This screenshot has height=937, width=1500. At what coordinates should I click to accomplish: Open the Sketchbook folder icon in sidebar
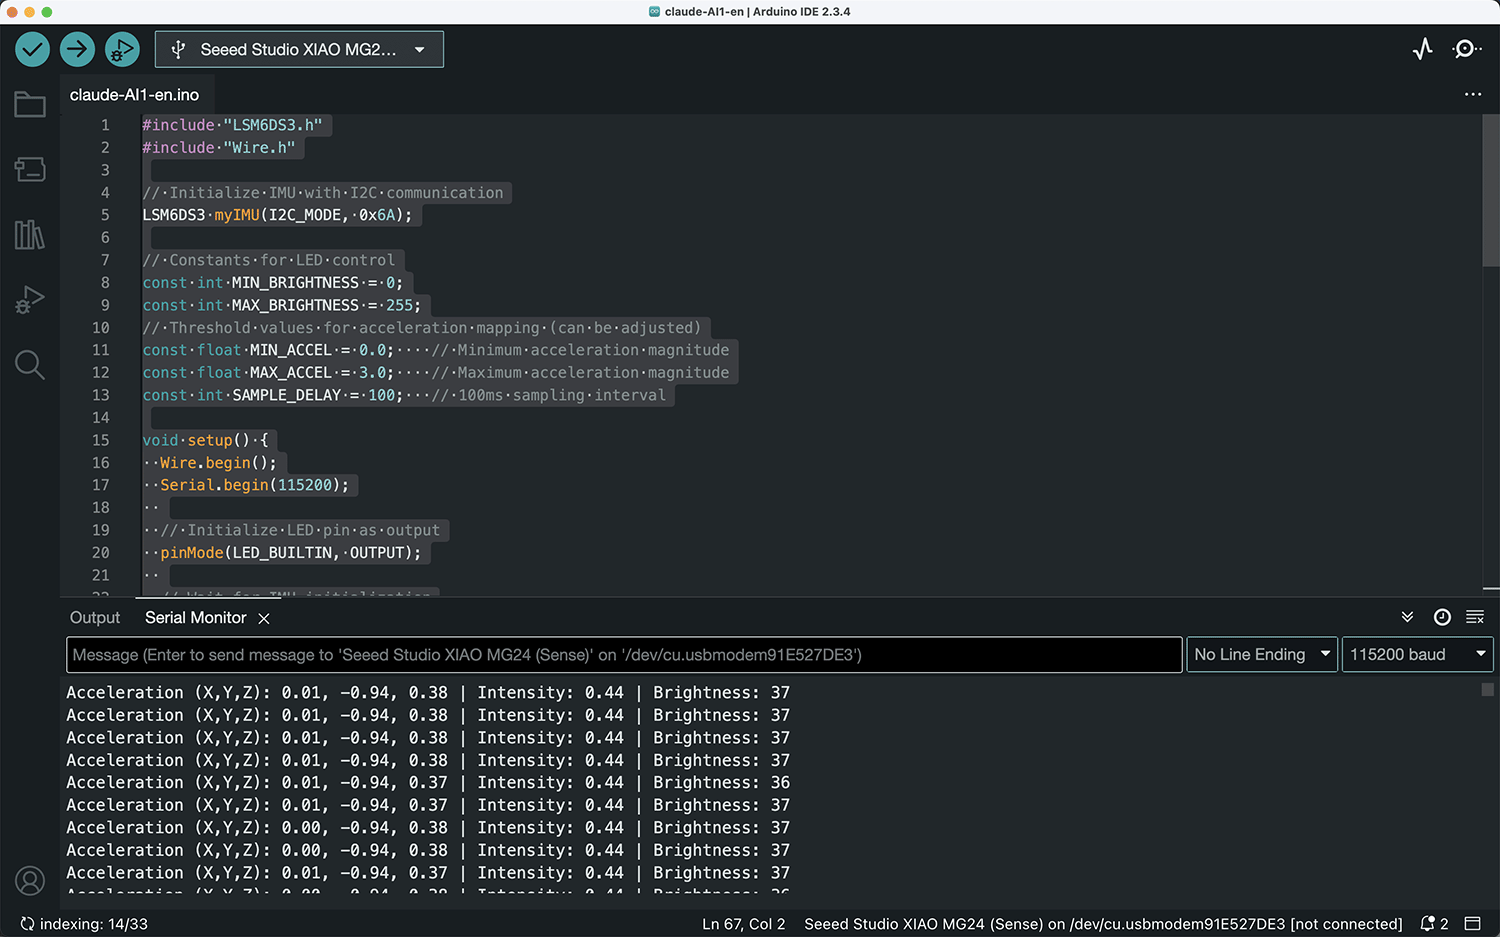click(x=30, y=104)
